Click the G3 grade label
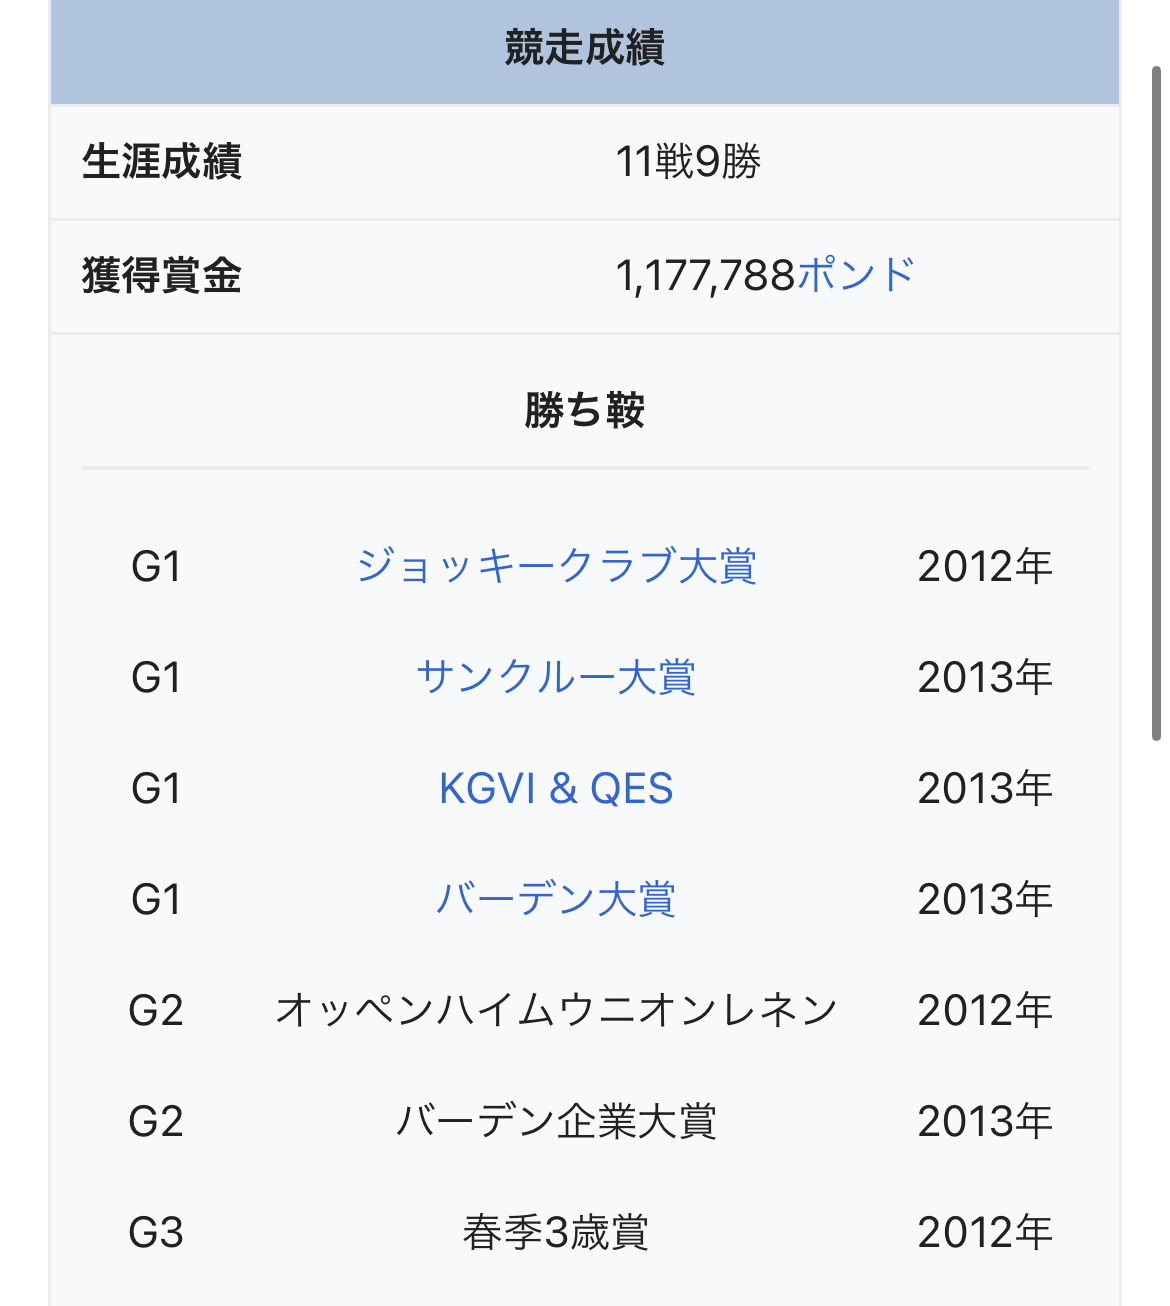Image resolution: width=1170 pixels, height=1306 pixels. pyautogui.click(x=156, y=1232)
